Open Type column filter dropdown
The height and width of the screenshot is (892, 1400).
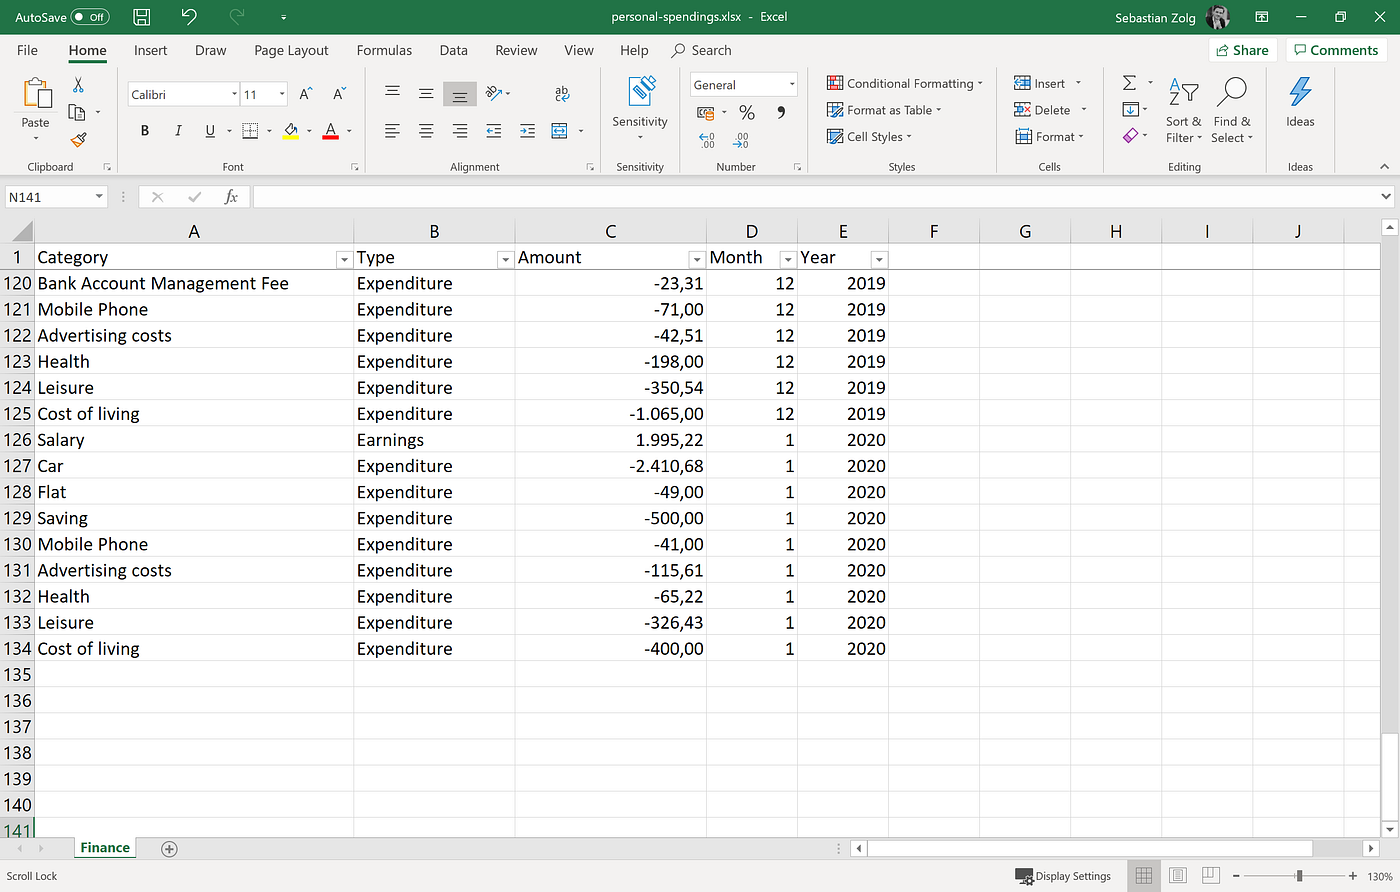point(505,260)
